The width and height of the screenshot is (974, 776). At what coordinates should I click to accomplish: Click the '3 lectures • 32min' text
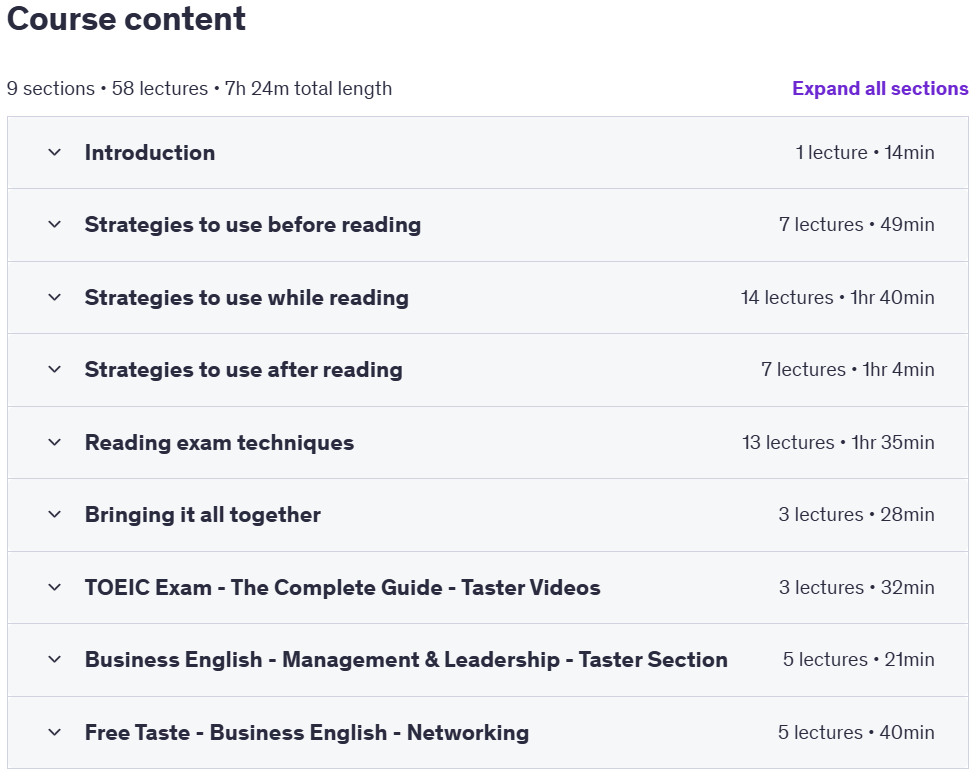tap(857, 587)
